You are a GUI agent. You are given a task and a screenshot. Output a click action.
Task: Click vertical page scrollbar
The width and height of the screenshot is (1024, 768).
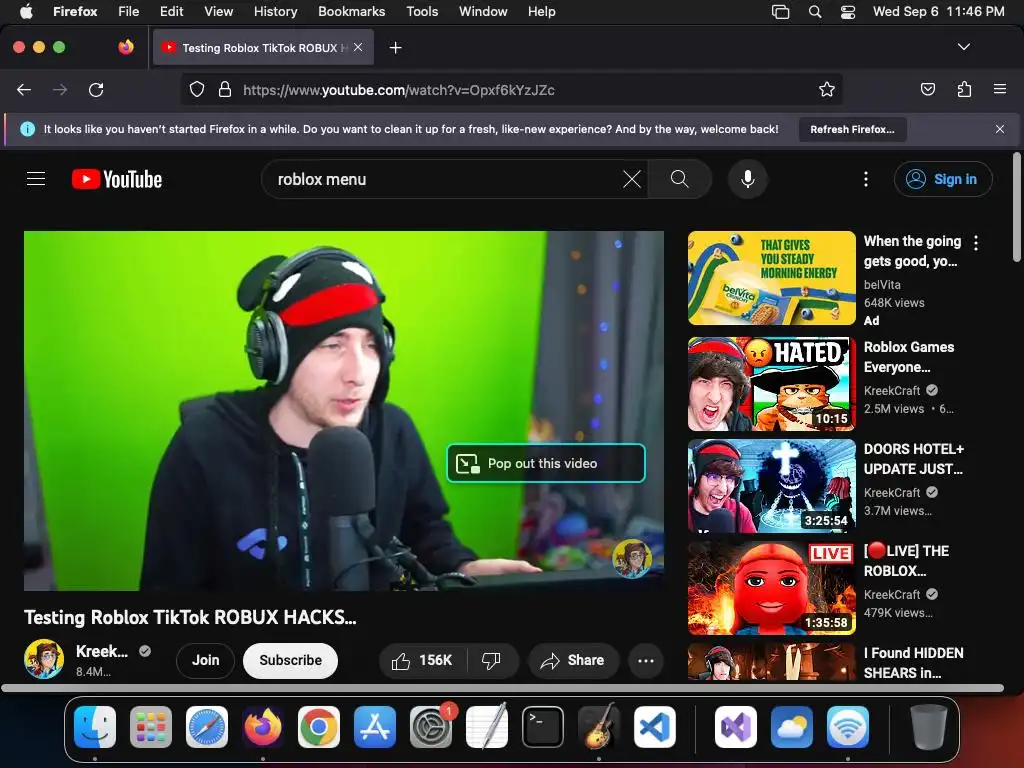tap(1016, 207)
